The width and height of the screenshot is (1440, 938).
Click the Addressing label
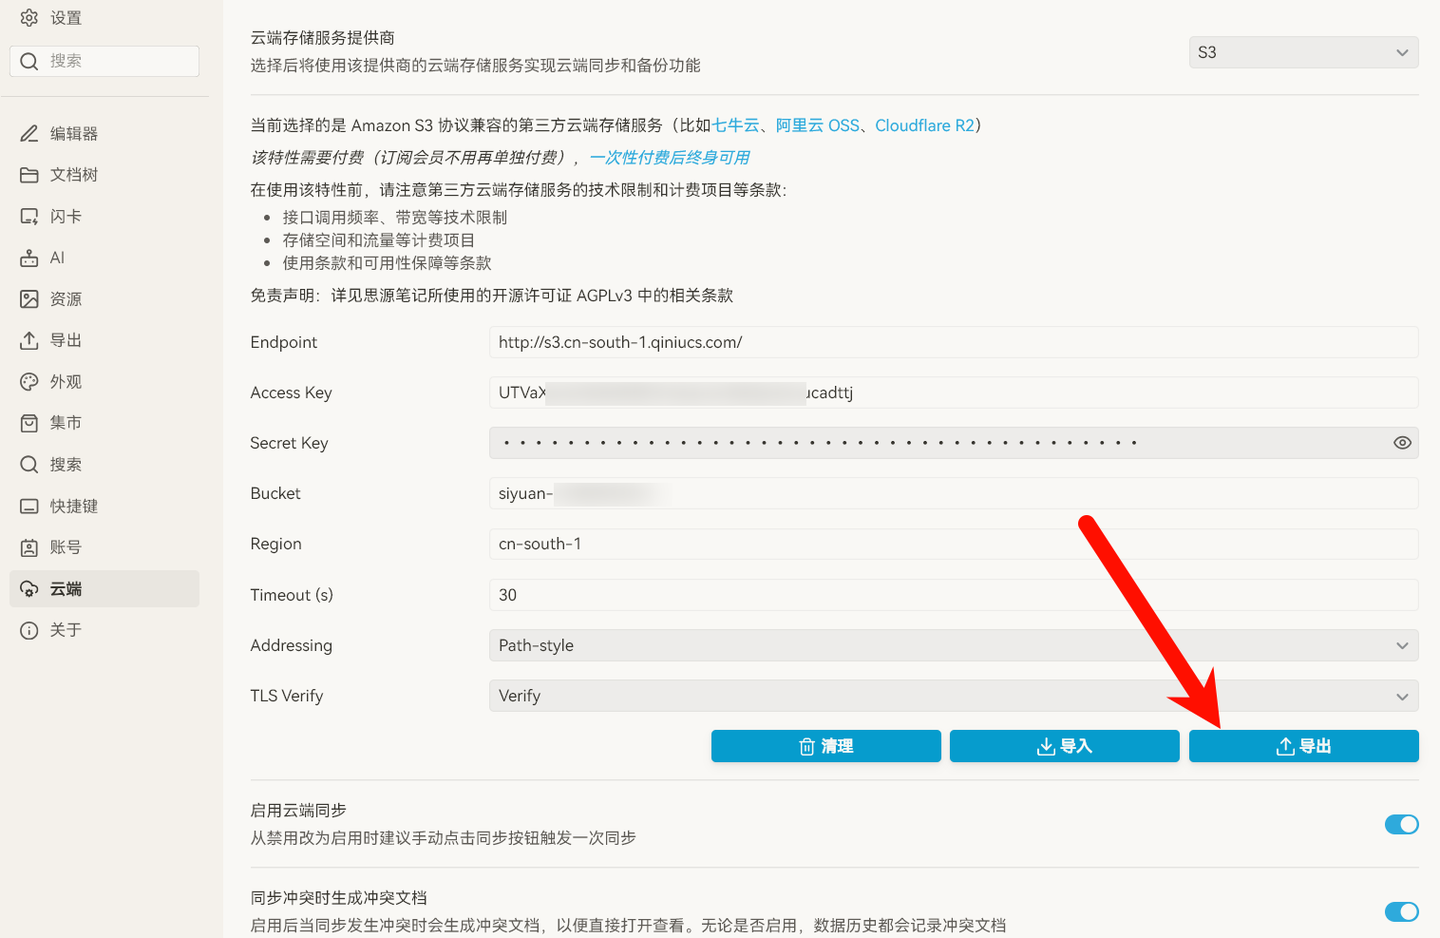(291, 645)
